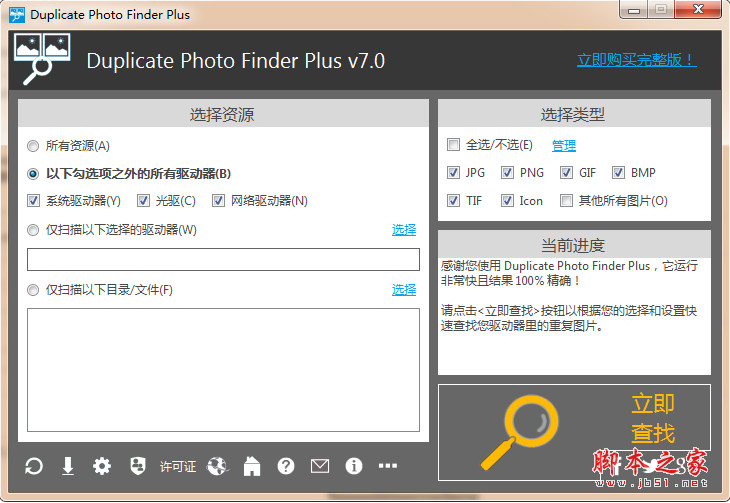Close the Duplicate Photo Finder Plus window

698,9
